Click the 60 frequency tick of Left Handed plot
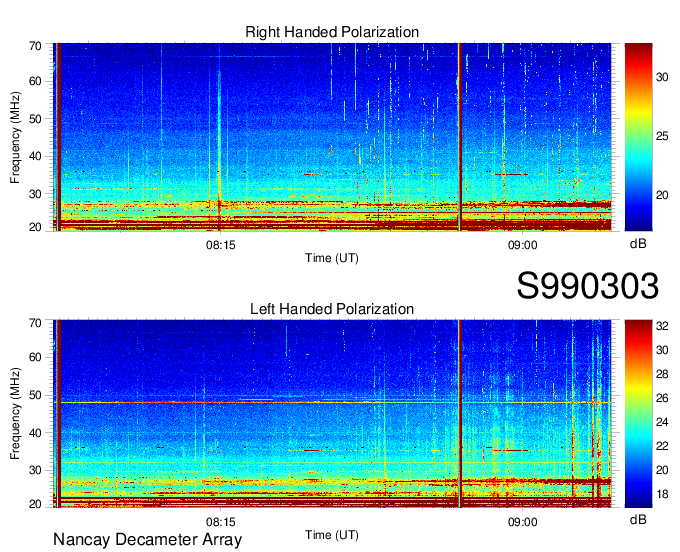The width and height of the screenshot is (680, 552). click(x=35, y=357)
